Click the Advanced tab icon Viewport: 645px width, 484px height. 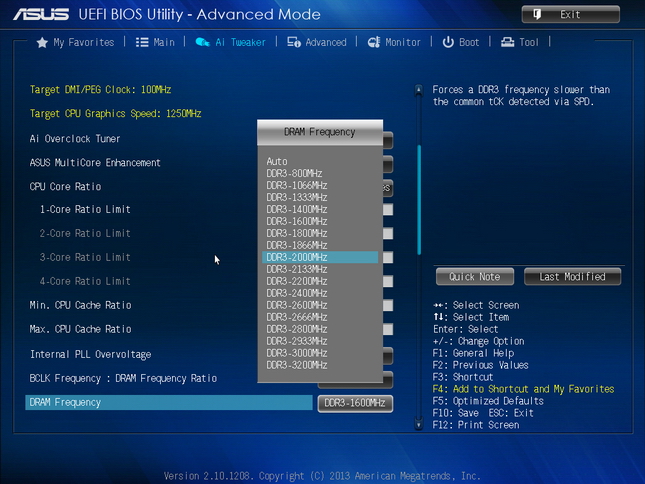pos(294,42)
